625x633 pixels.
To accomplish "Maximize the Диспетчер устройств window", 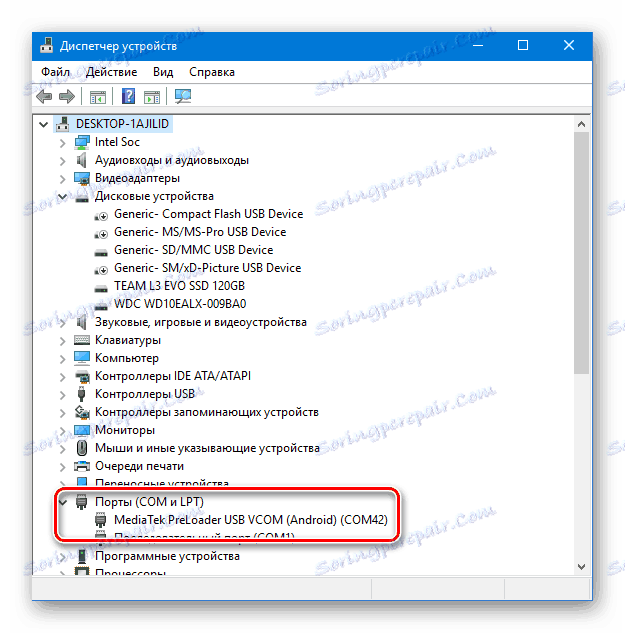I will point(523,45).
